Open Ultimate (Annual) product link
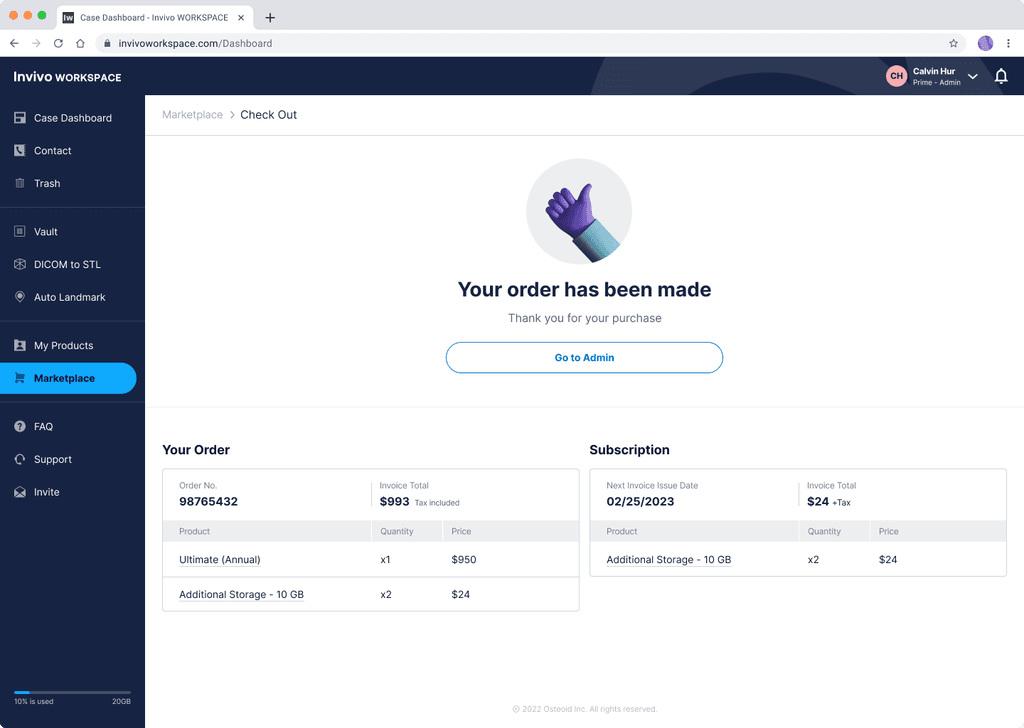 tap(219, 560)
